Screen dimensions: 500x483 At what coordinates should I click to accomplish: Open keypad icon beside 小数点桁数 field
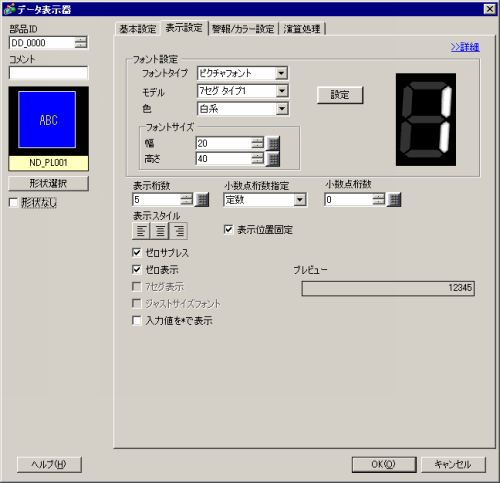(x=394, y=200)
